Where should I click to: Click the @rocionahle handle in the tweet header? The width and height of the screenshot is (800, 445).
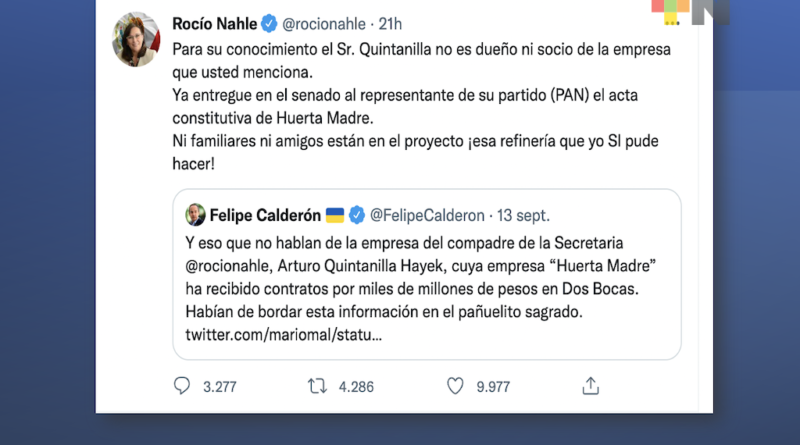[x=325, y=22]
